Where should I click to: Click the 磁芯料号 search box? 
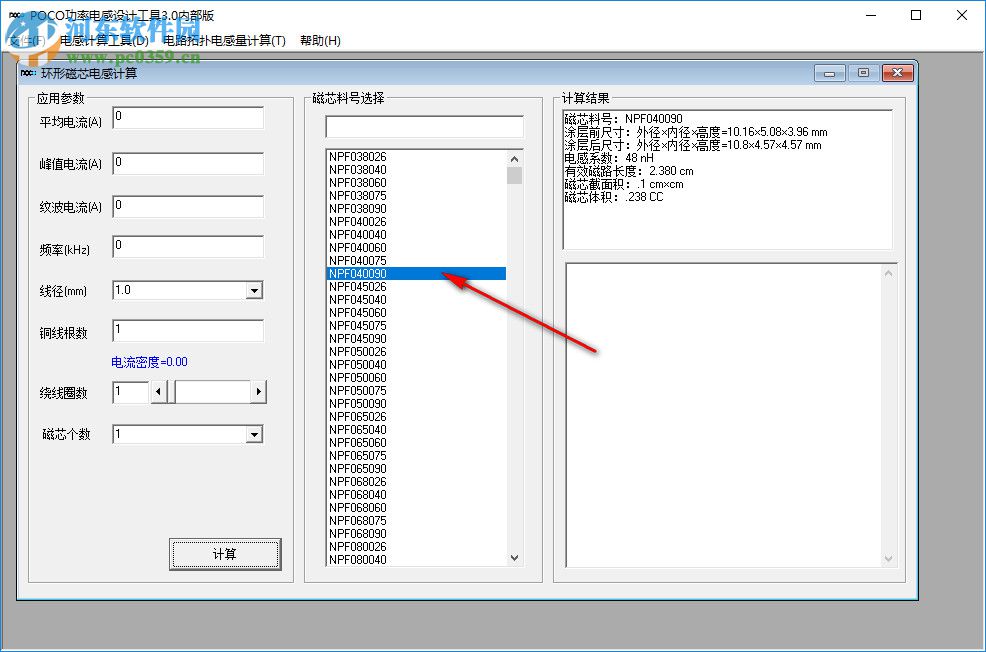point(423,126)
